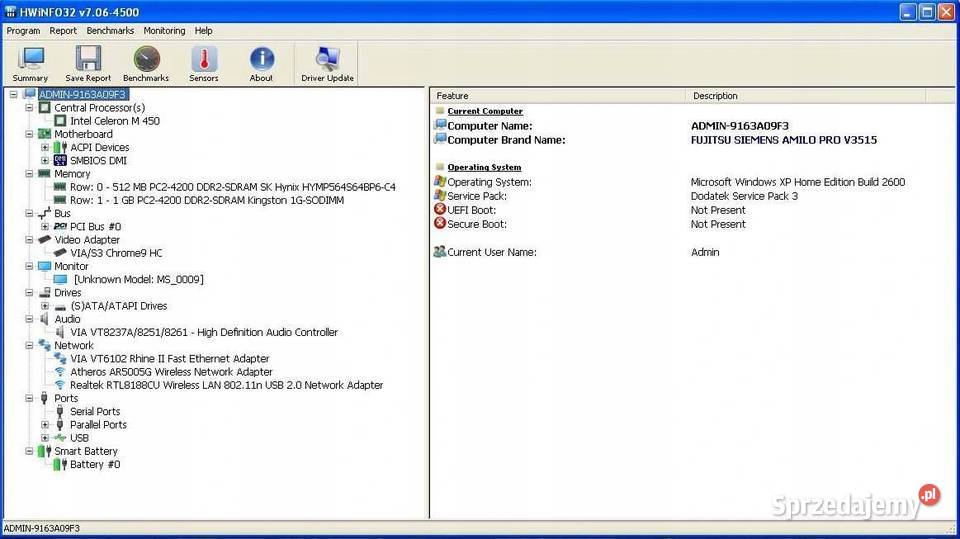960x539 pixels.
Task: Select memory Row: 0 SK Hynix module
Action: tap(233, 187)
